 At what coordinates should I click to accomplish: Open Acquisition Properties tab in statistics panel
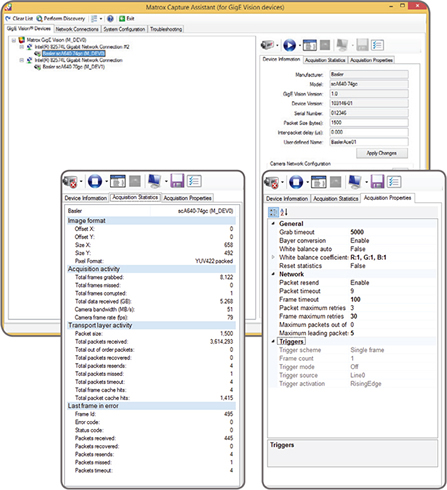pos(188,198)
